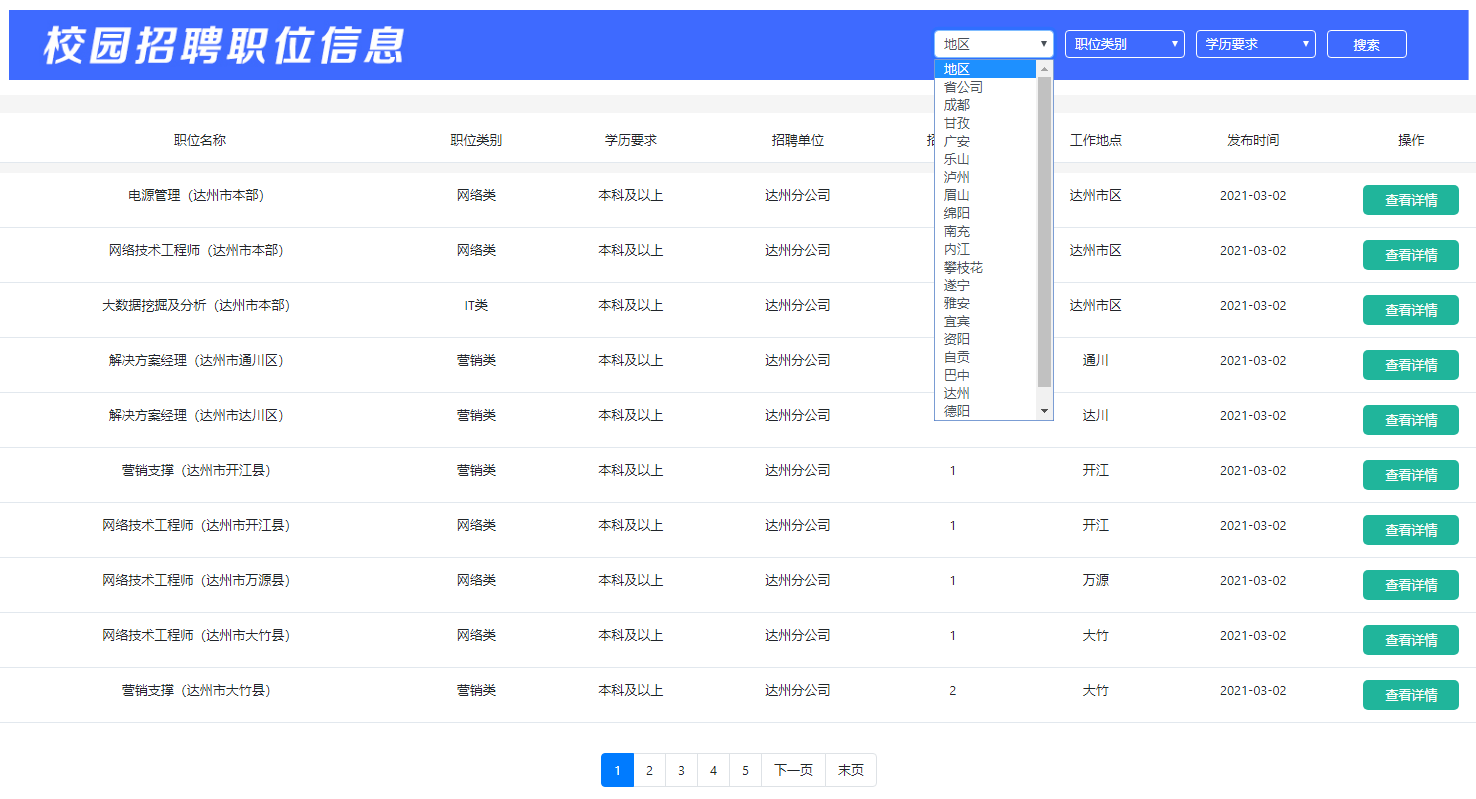The width and height of the screenshot is (1476, 799).
Task: Pick 乐山 from the region list
Action: click(x=986, y=159)
